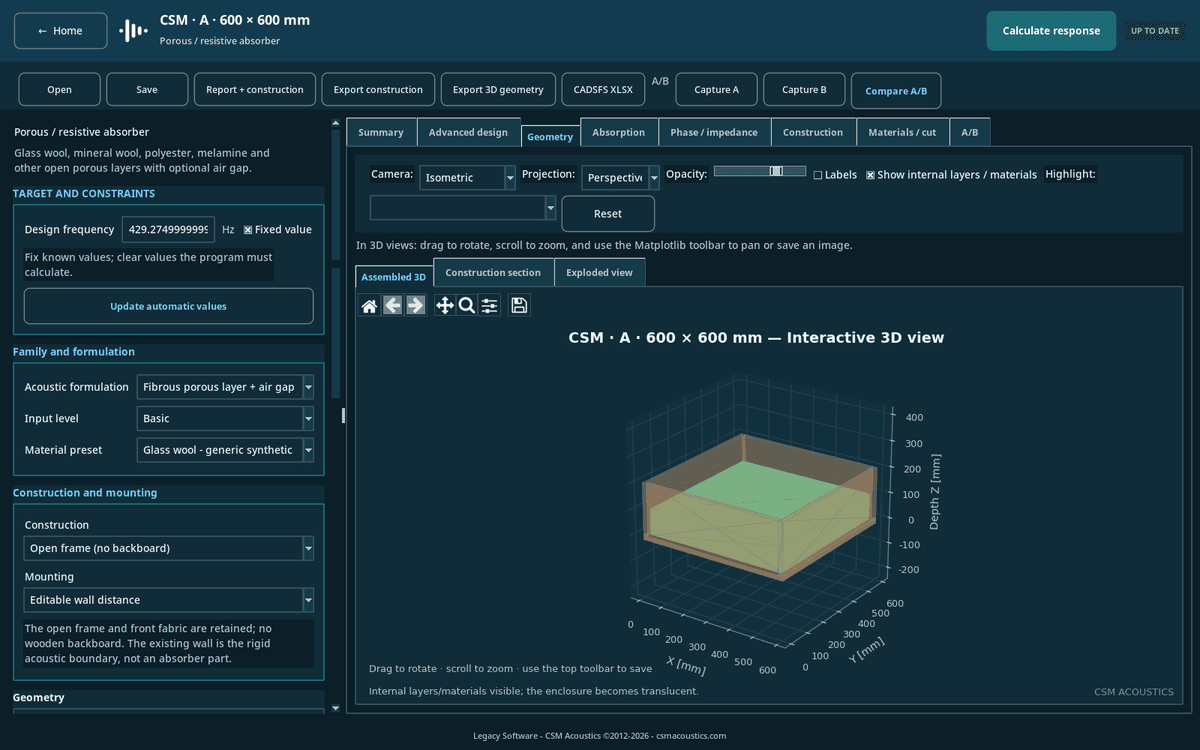
Task: Click the Export 3D geometry button
Action: [498, 90]
